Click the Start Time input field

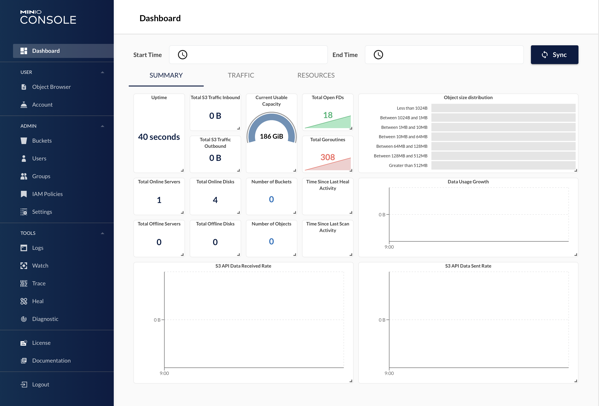coord(248,55)
